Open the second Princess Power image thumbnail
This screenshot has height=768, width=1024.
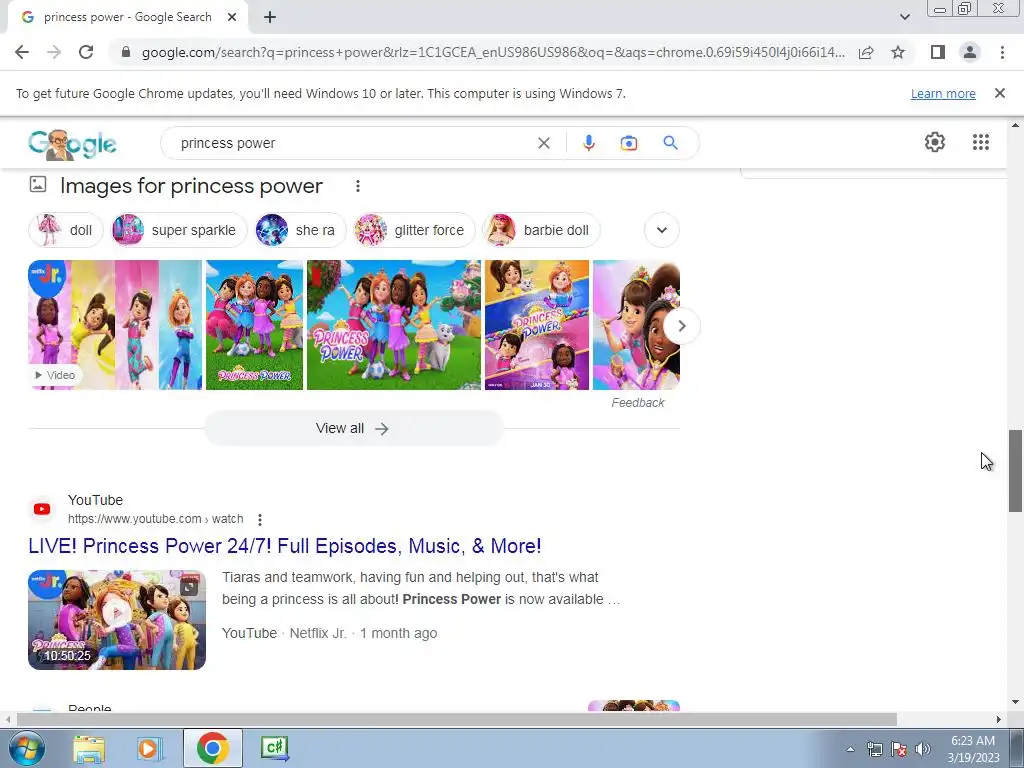(x=254, y=325)
